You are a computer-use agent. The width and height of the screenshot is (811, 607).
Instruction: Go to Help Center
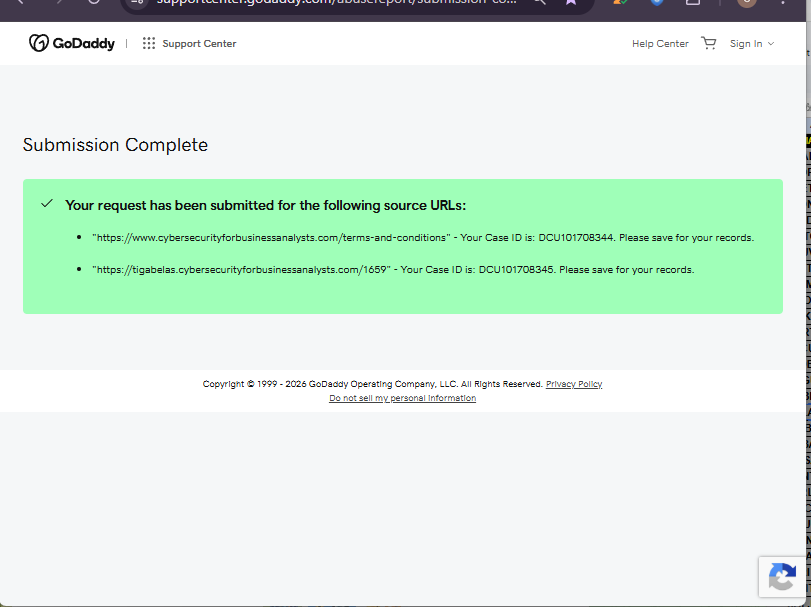coord(660,44)
